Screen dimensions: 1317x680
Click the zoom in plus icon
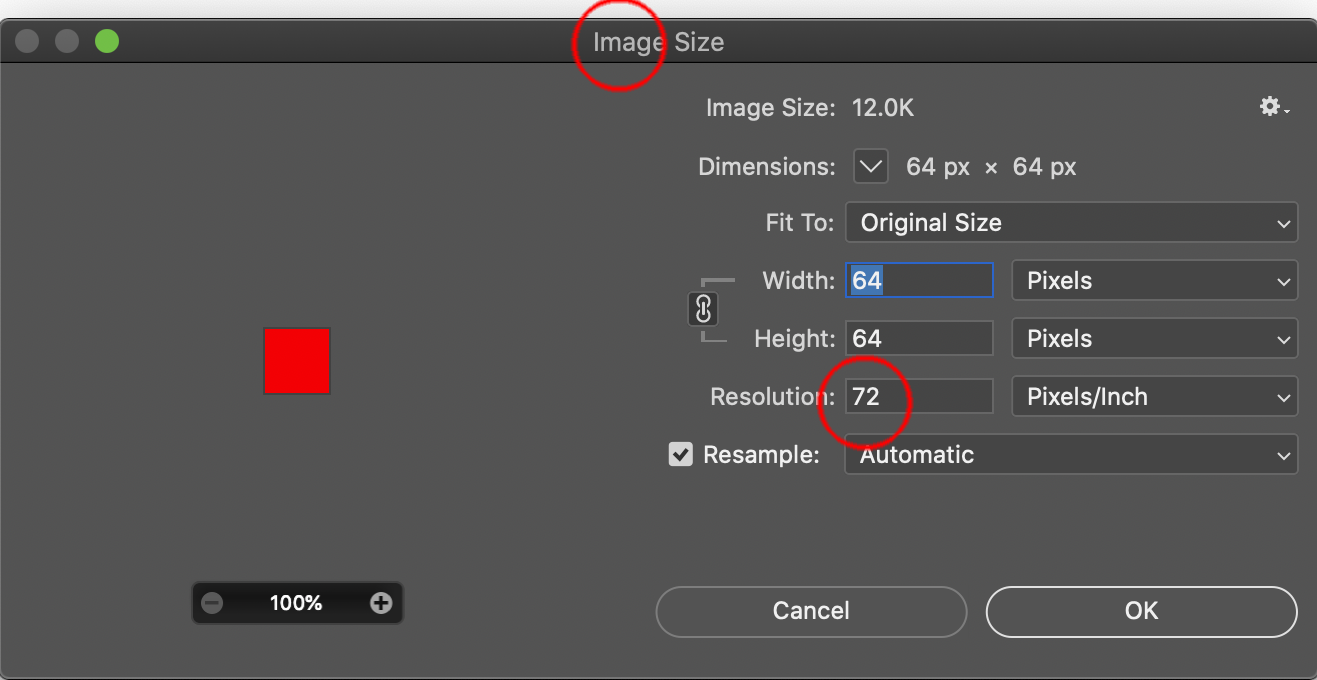point(381,602)
